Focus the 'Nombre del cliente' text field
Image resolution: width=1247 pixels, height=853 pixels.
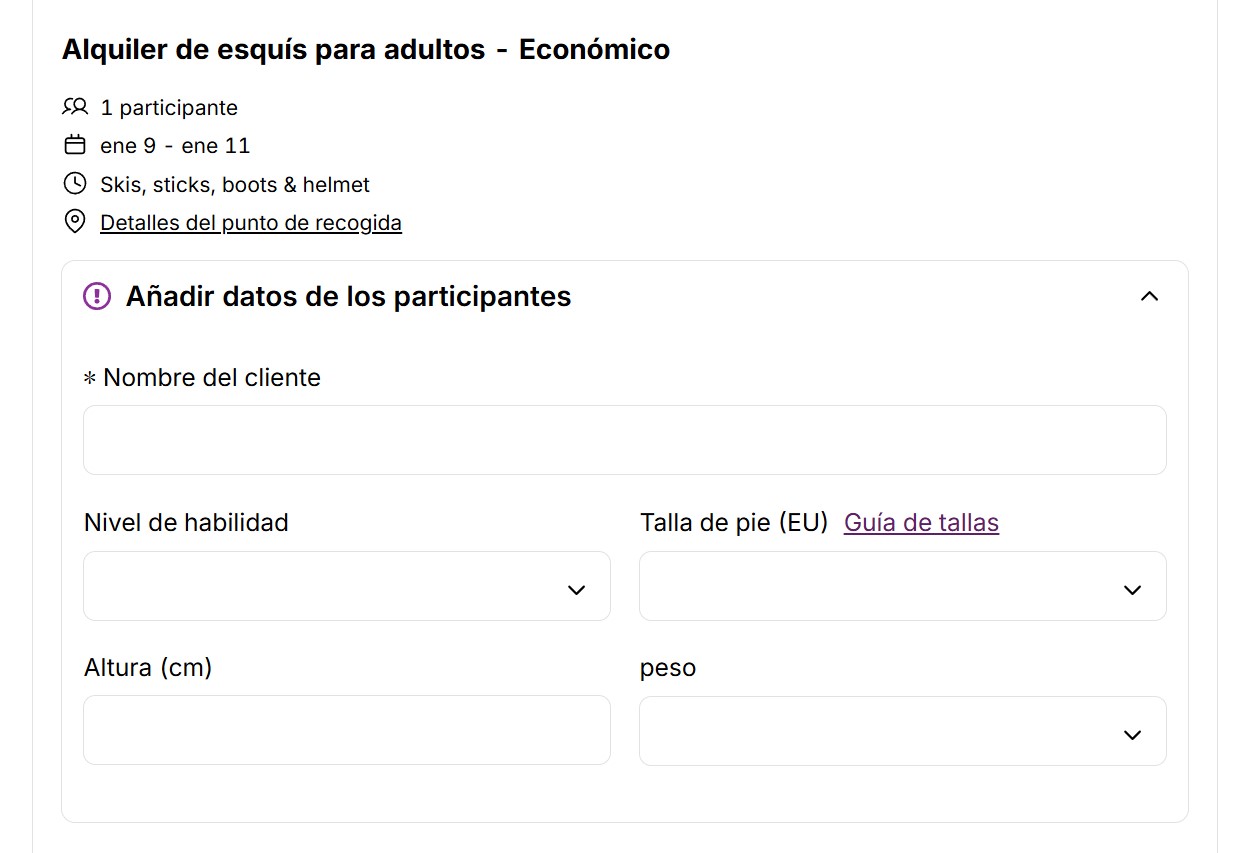624,440
